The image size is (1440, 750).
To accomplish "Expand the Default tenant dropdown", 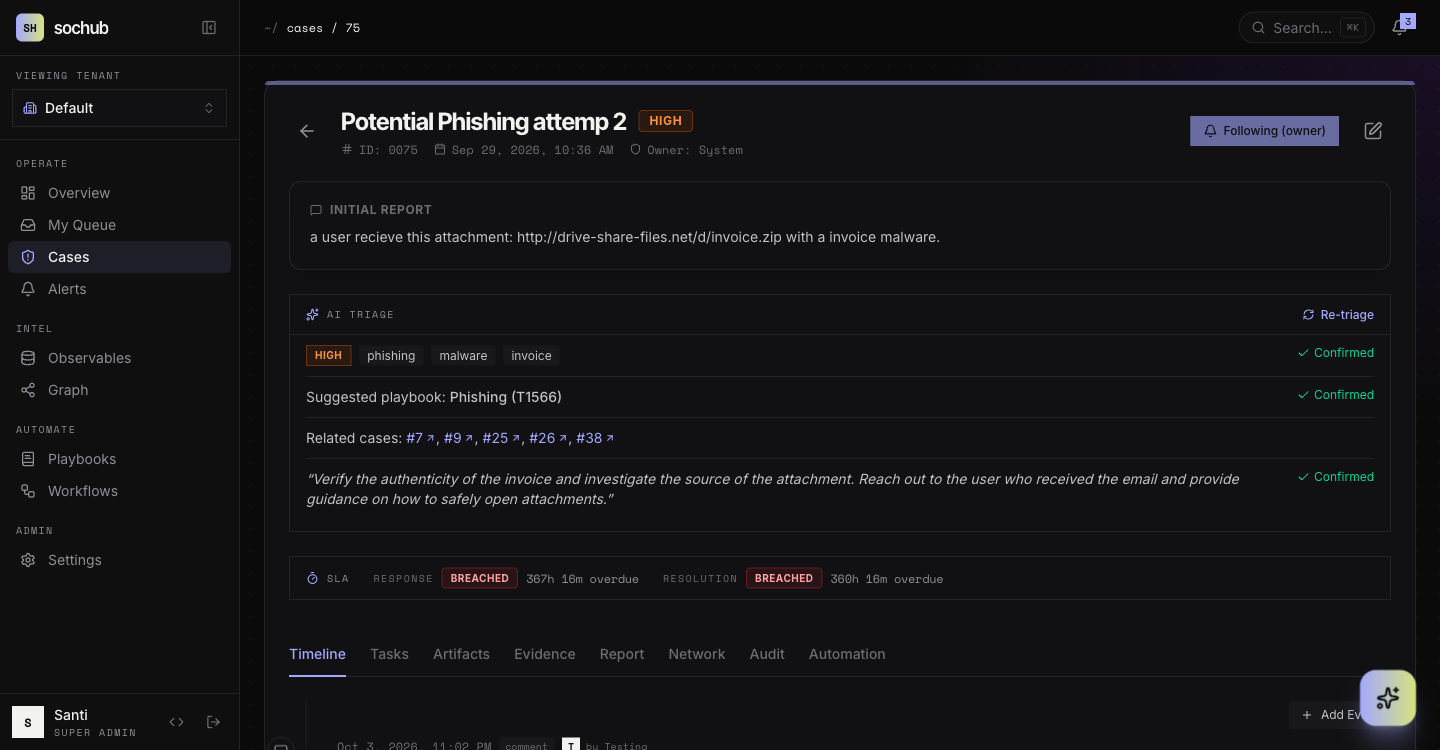I will click(119, 108).
